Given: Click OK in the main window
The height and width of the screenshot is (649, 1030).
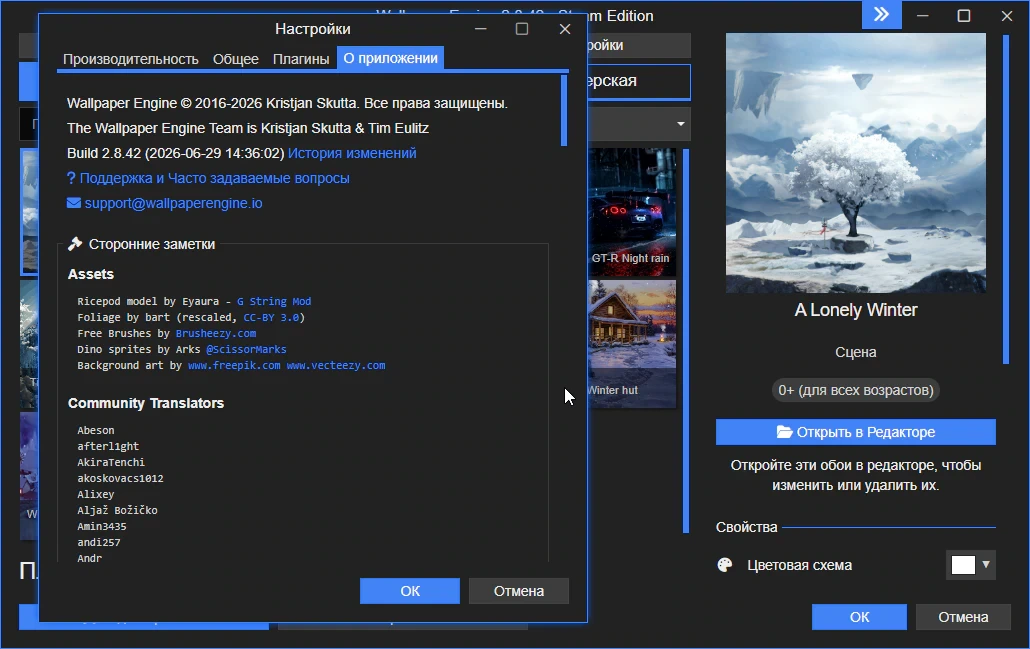Looking at the screenshot, I should pyautogui.click(x=859, y=617).
